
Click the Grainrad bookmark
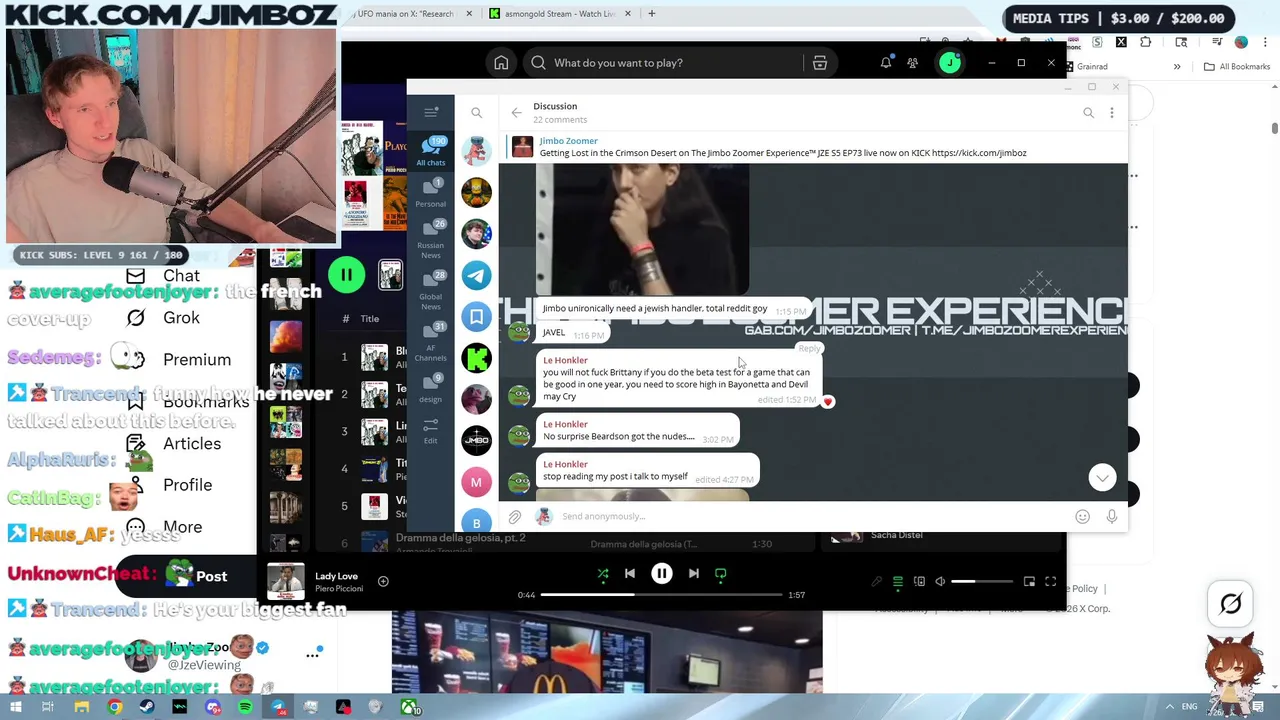1086,67
